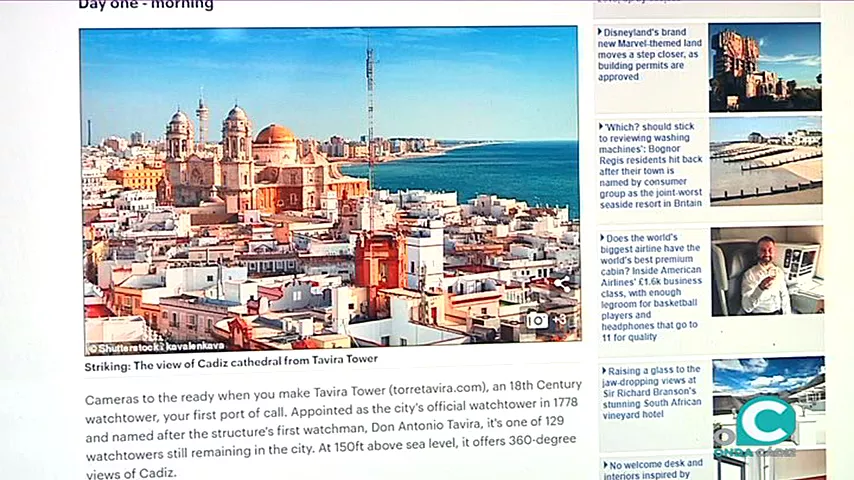Viewport: 854px width, 480px height.
Task: Open 'No welcome desk and interiors' link
Action: pos(654,469)
